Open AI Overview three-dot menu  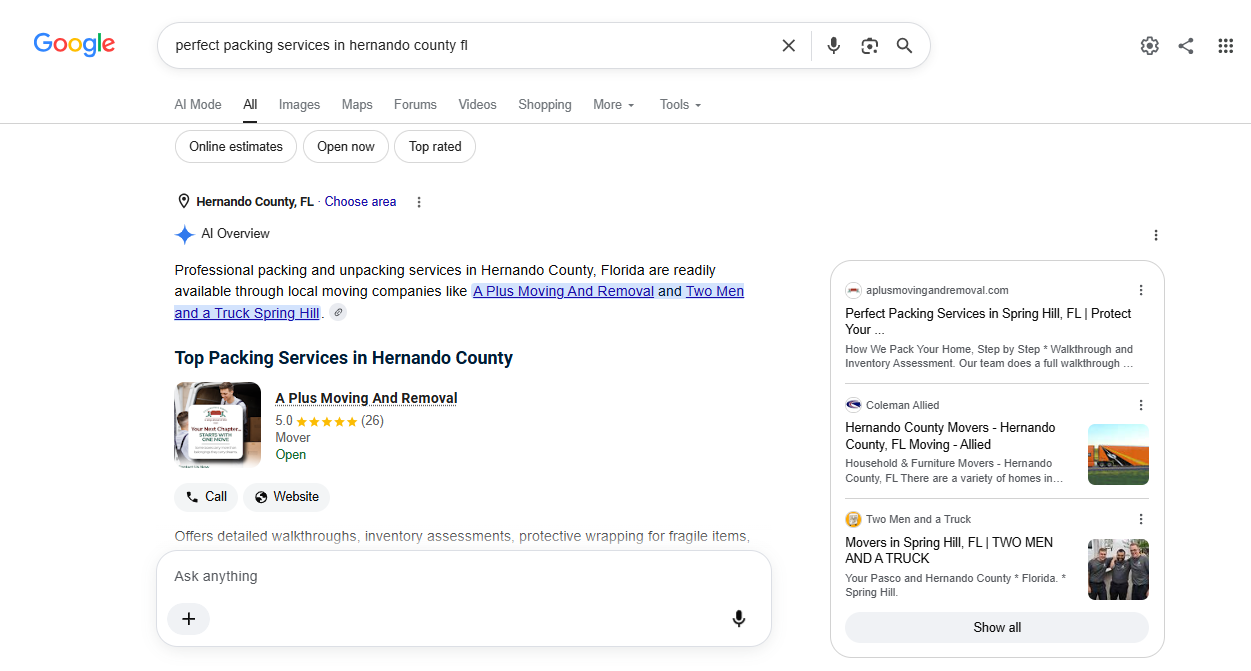1156,235
